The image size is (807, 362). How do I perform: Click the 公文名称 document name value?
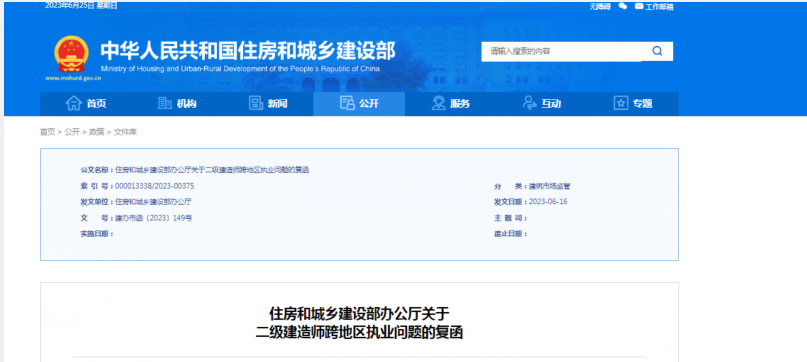pyautogui.click(x=212, y=169)
